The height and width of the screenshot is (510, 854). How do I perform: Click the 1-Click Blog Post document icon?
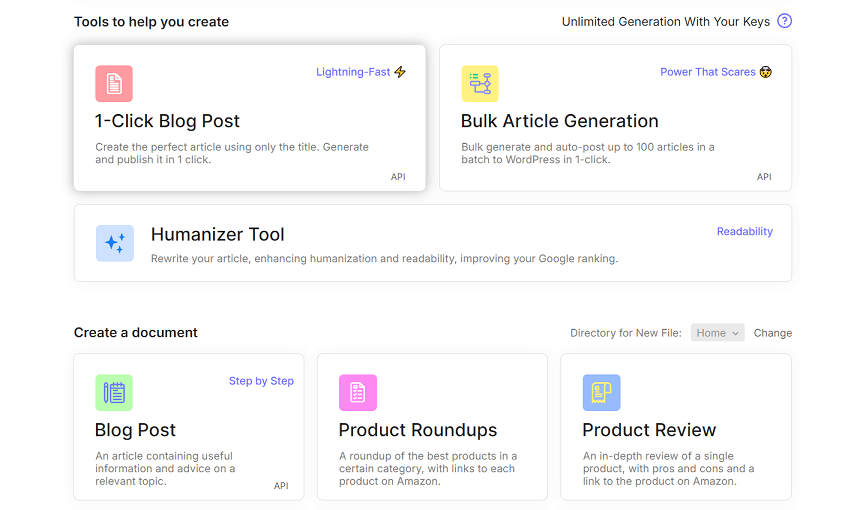click(114, 83)
